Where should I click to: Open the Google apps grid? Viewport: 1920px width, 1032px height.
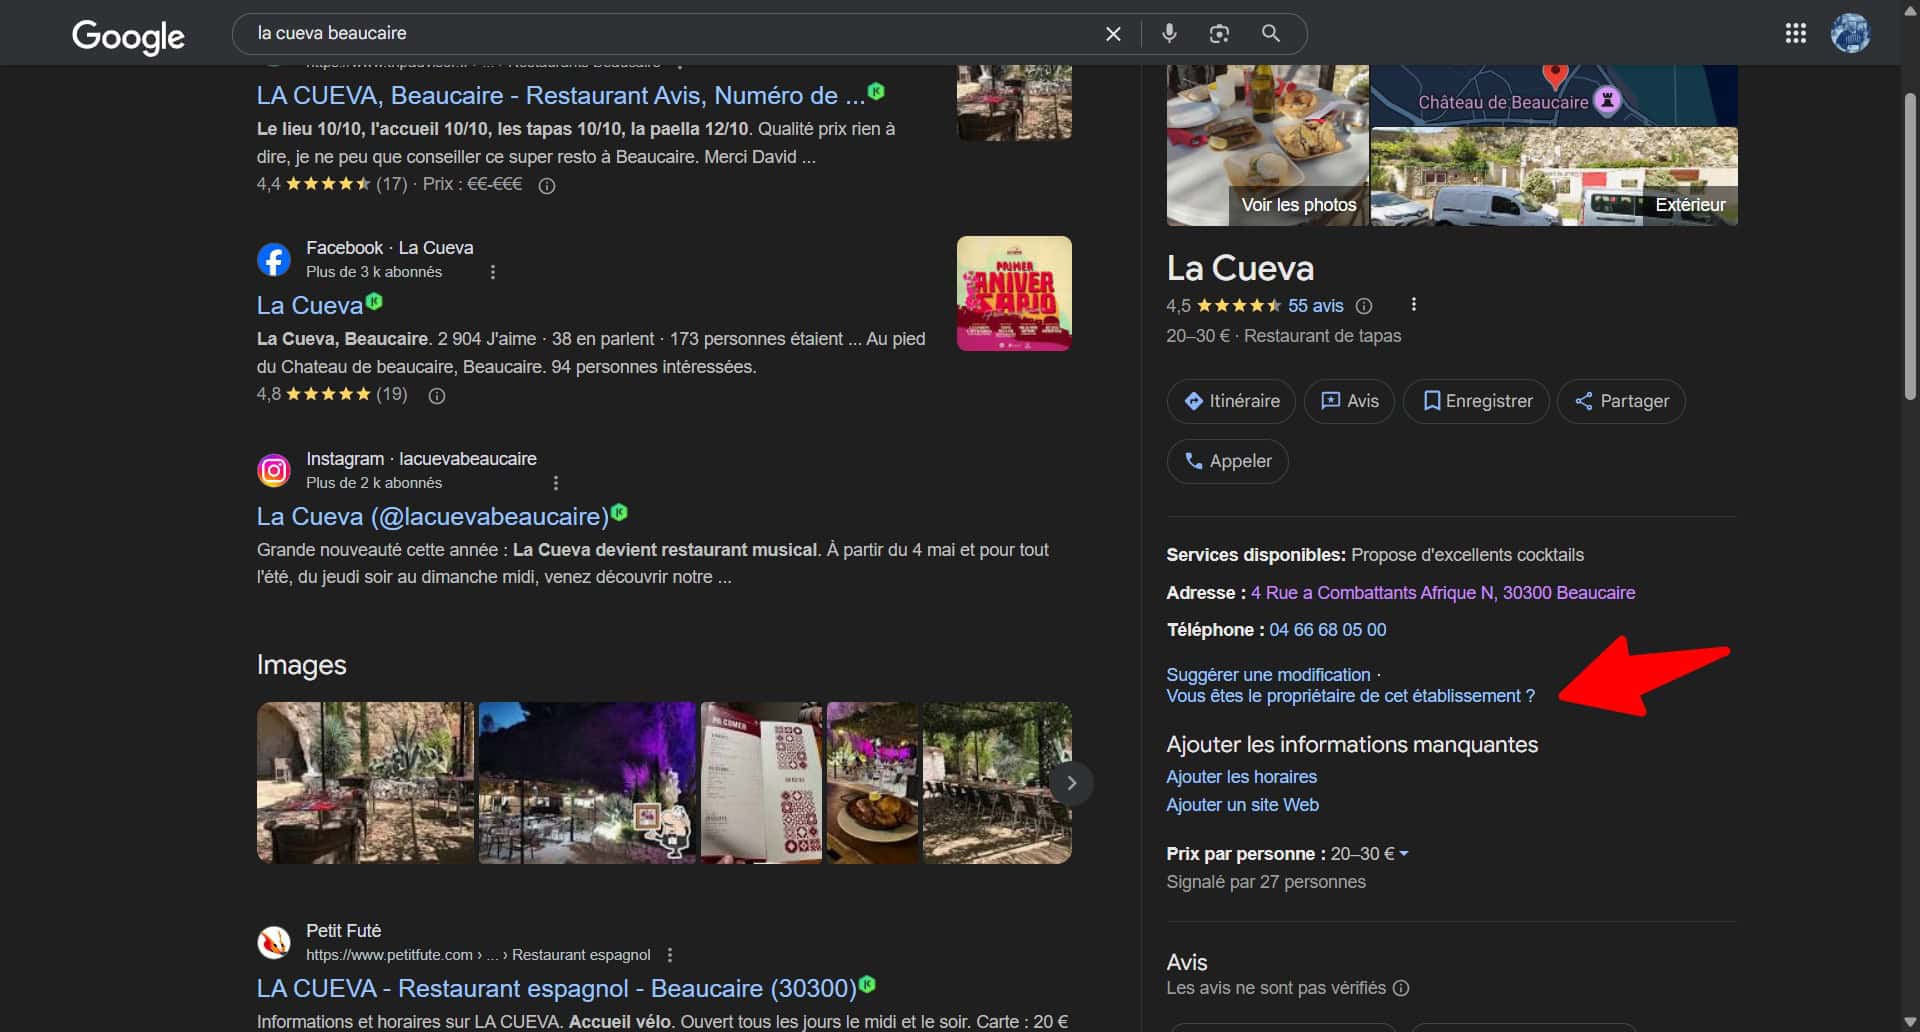(x=1796, y=34)
